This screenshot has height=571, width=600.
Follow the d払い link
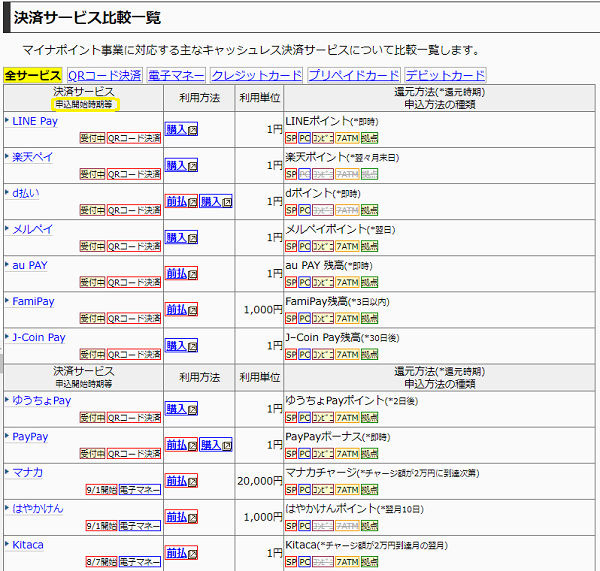[x=26, y=193]
